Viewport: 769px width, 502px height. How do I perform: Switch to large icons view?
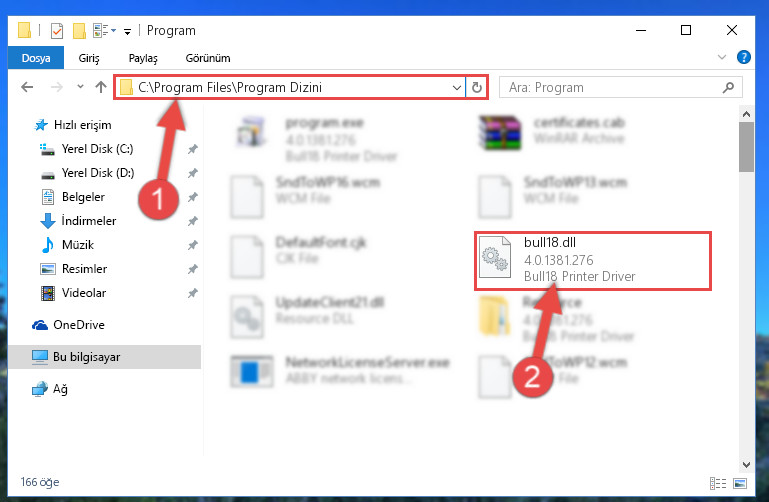click(740, 483)
